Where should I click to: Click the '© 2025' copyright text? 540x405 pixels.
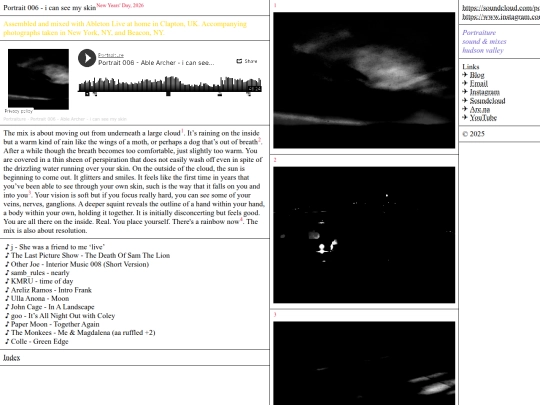[x=473, y=134]
